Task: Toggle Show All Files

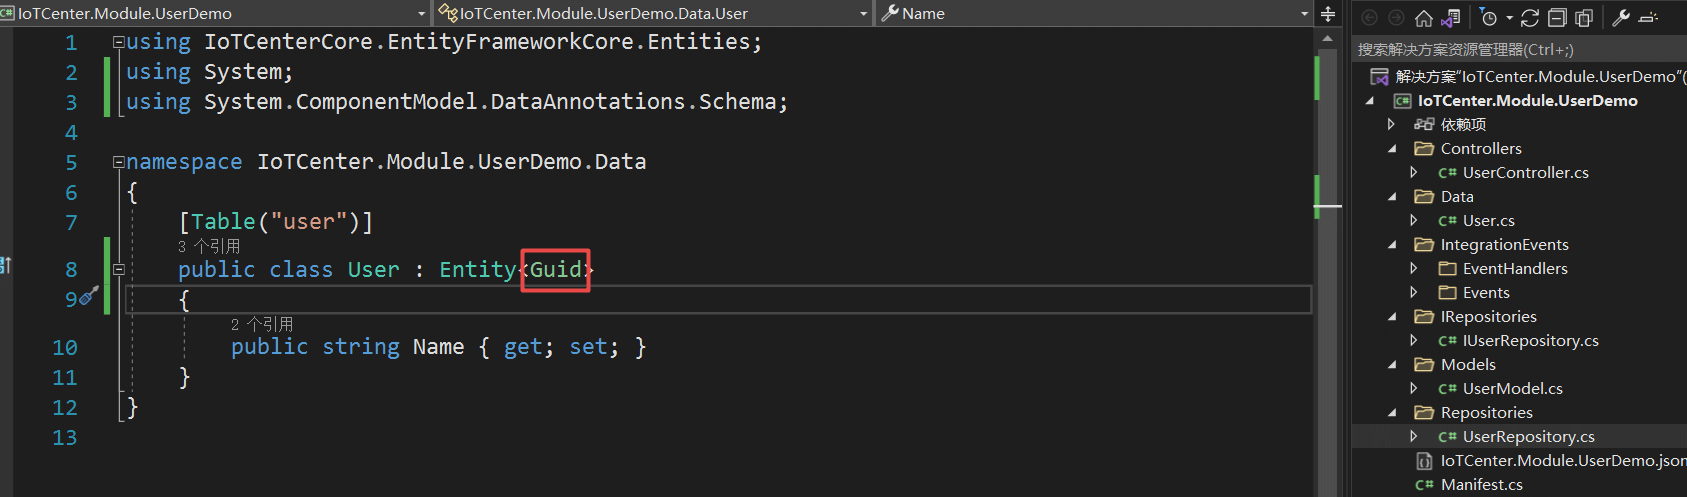Action: 1584,17
